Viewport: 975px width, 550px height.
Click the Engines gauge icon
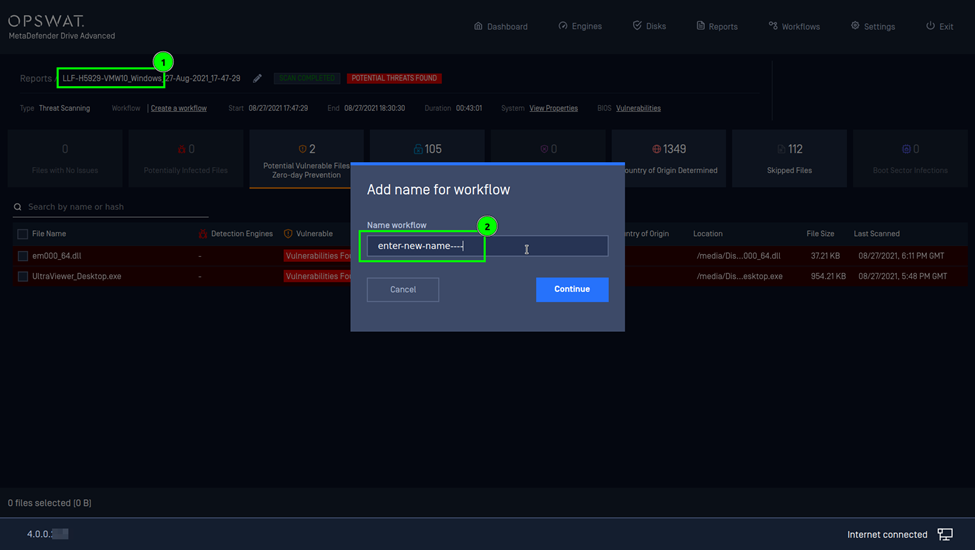(563, 26)
